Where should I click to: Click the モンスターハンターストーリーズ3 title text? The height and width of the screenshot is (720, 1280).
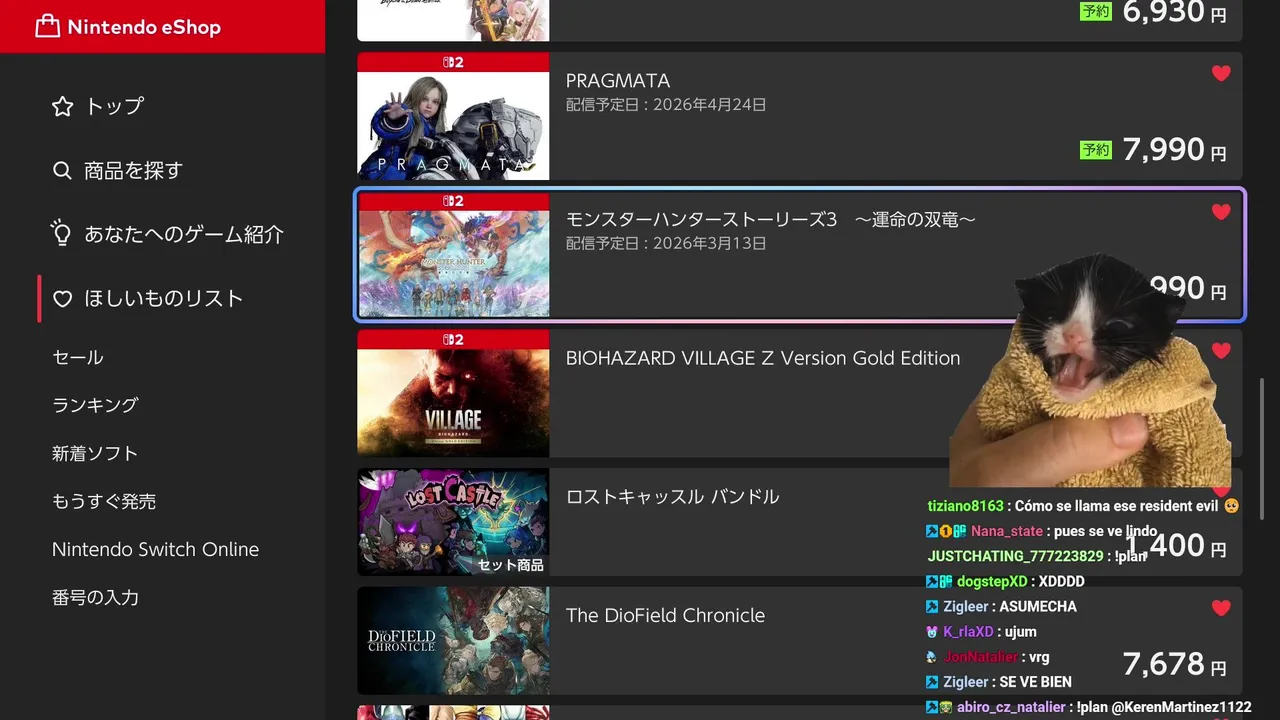(x=770, y=219)
